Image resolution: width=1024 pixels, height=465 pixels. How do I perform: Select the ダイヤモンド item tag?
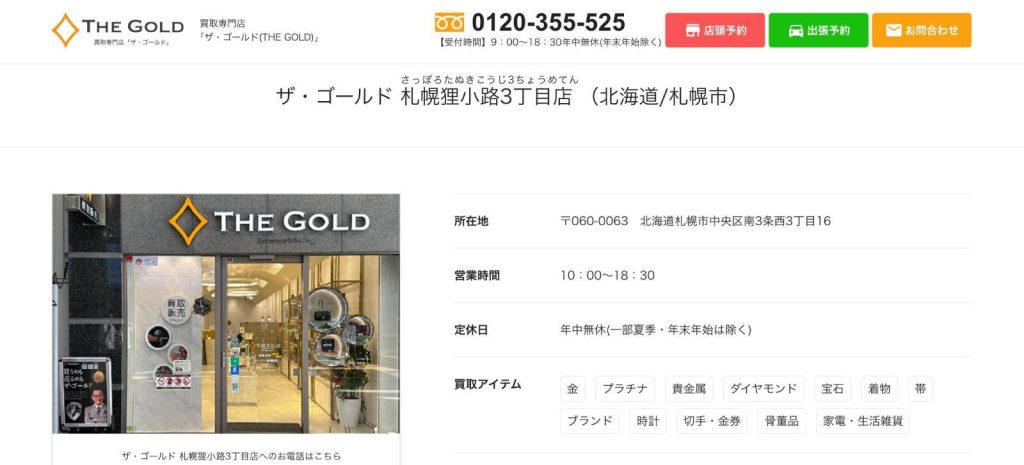763,389
